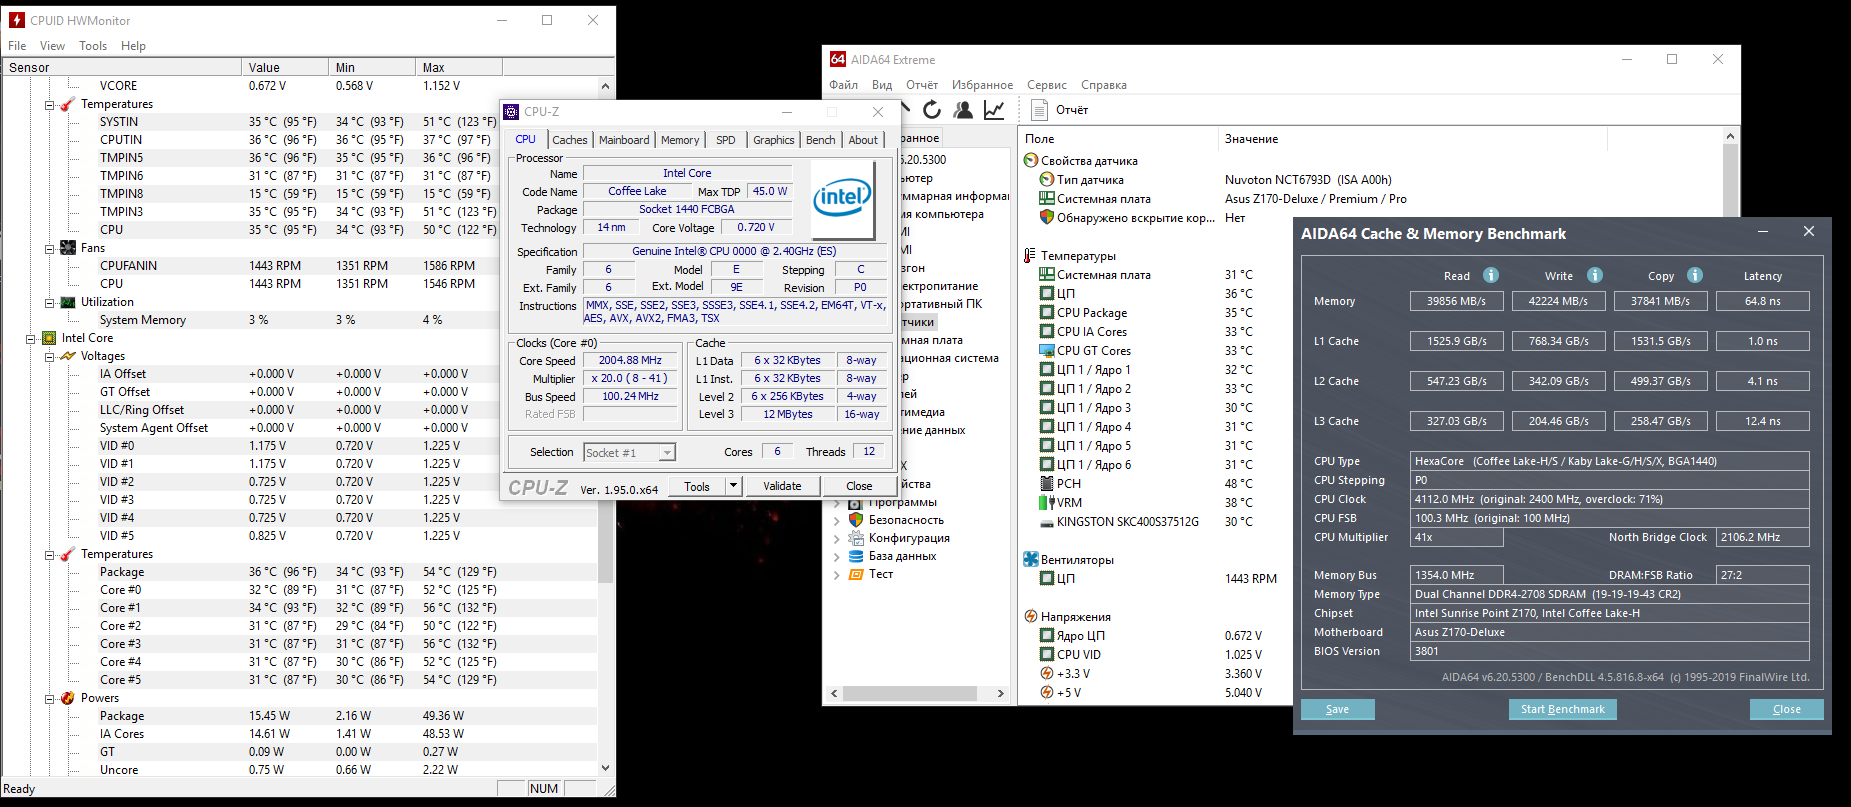This screenshot has width=1851, height=807.
Task: Open the Избранное menu in AIDA64
Action: point(982,85)
